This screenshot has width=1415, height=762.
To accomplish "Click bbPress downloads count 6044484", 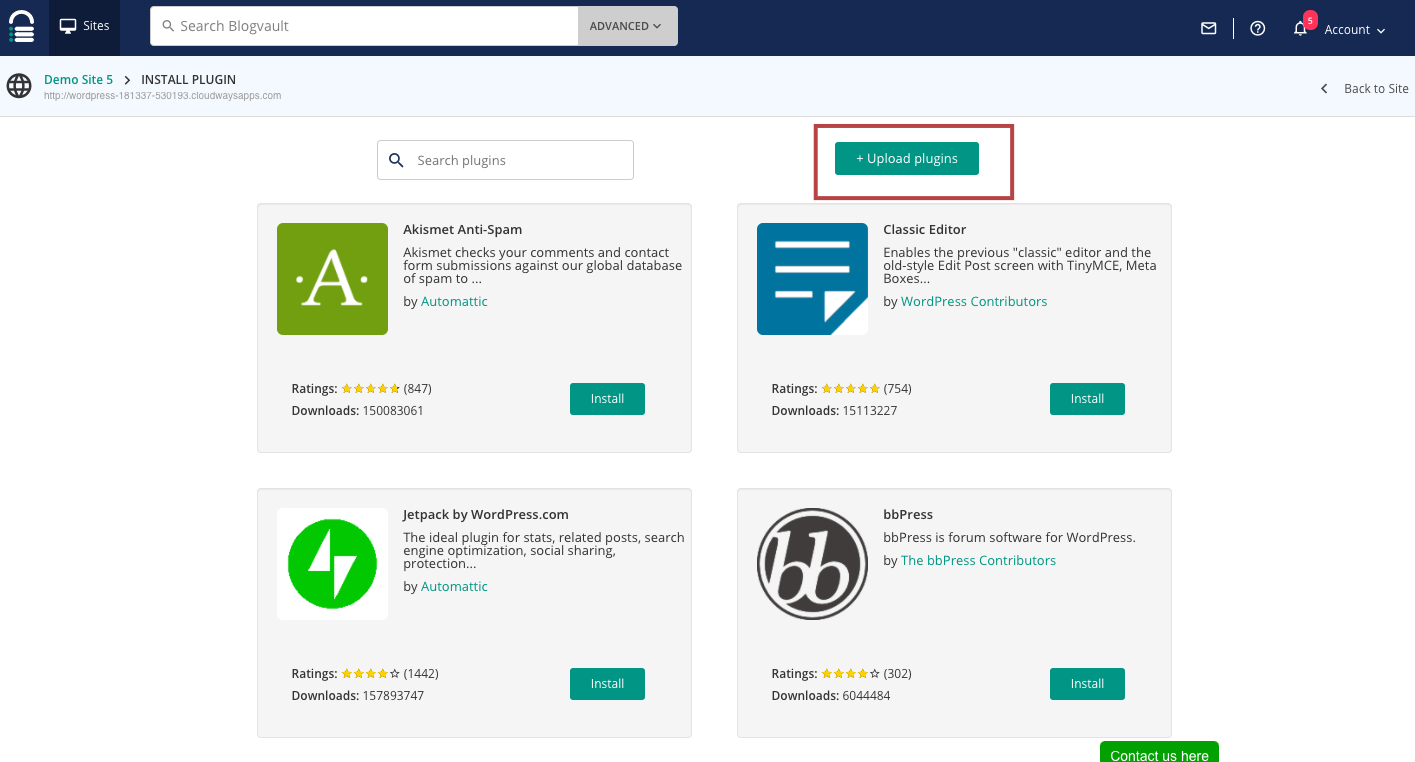I will 866,695.
